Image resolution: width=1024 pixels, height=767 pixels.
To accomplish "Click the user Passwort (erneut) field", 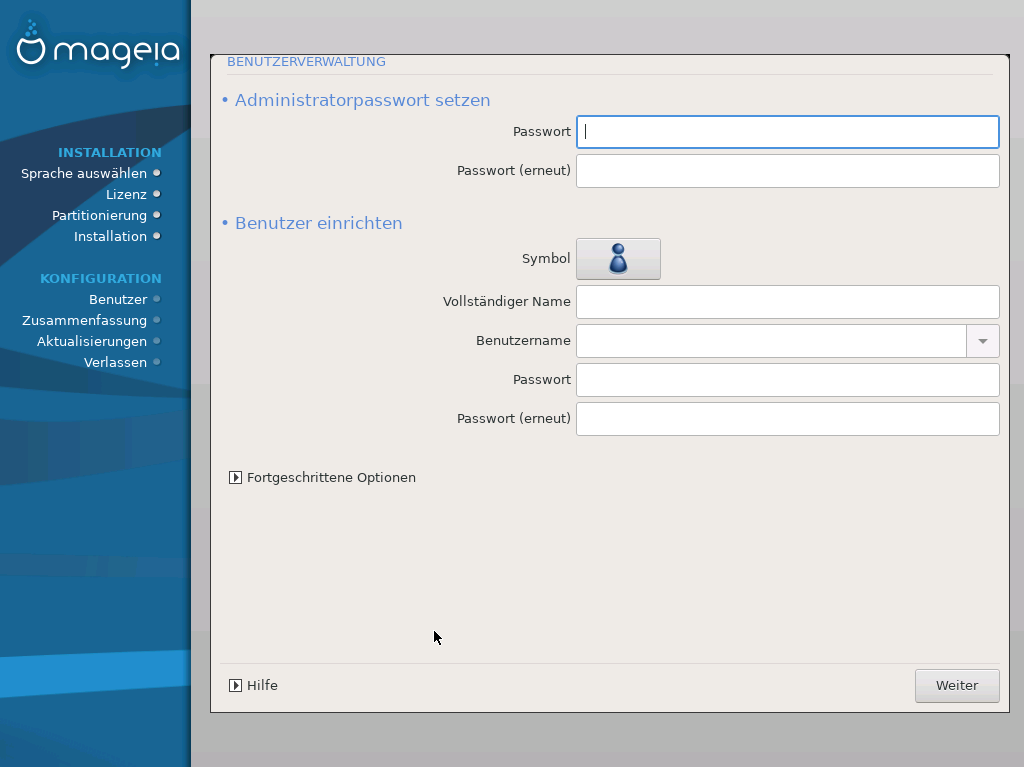I will [787, 419].
